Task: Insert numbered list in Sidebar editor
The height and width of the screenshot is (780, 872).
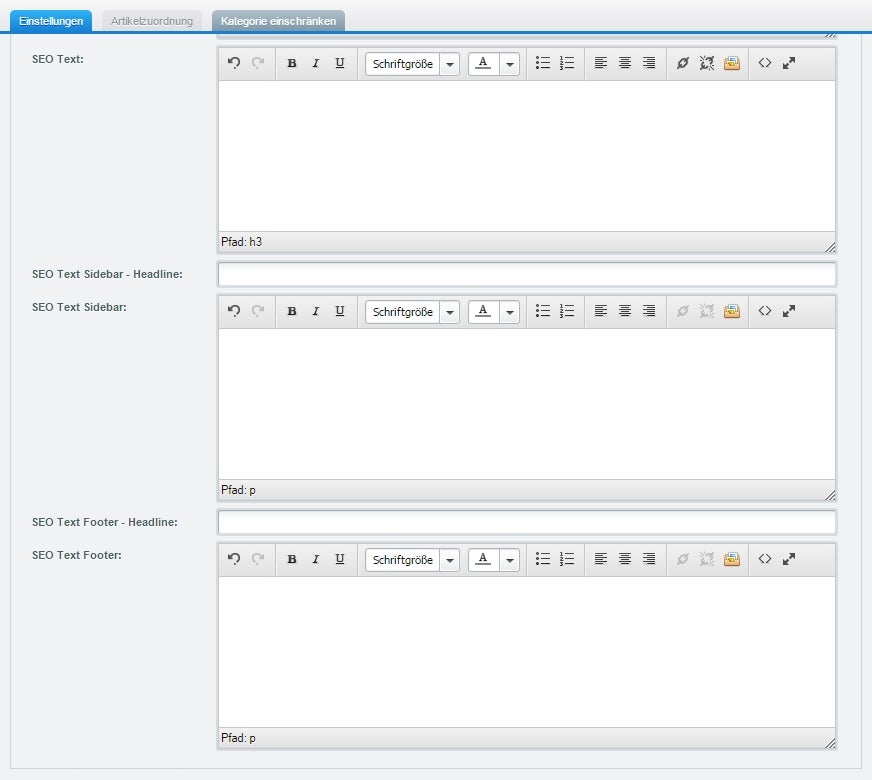Action: coord(567,311)
